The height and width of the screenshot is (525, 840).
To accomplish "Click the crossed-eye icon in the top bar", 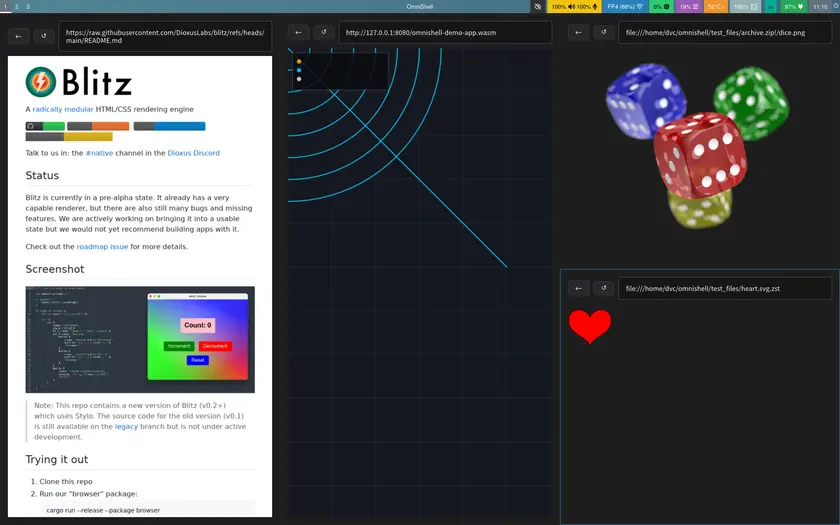I will [538, 6].
